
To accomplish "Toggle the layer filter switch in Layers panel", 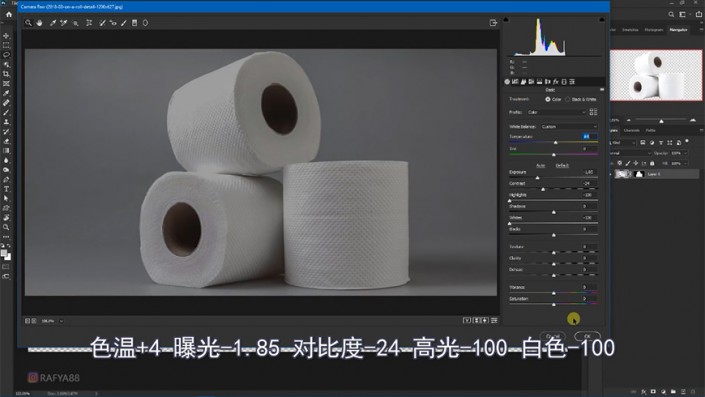I will click(x=687, y=142).
